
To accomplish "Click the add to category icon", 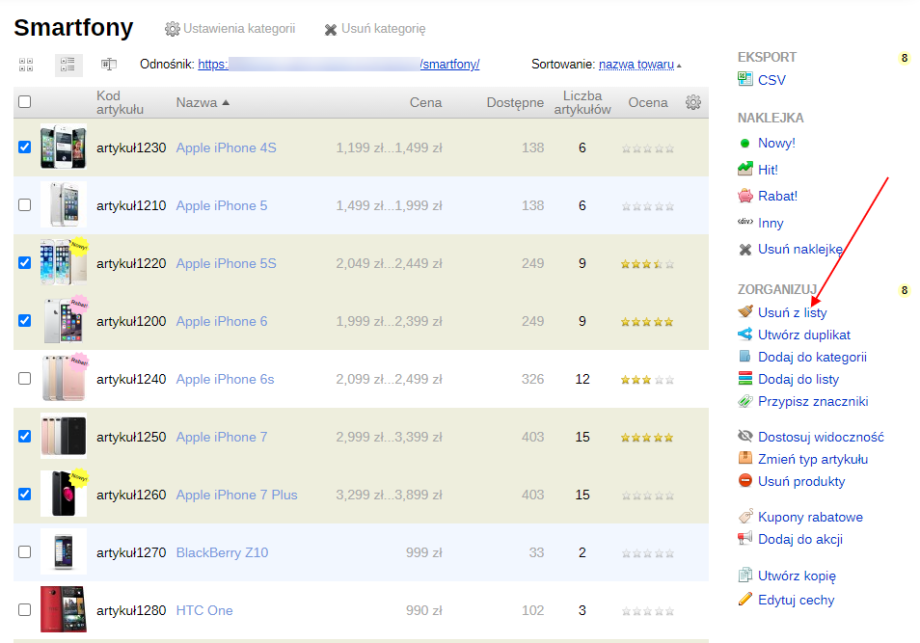I will (745, 356).
